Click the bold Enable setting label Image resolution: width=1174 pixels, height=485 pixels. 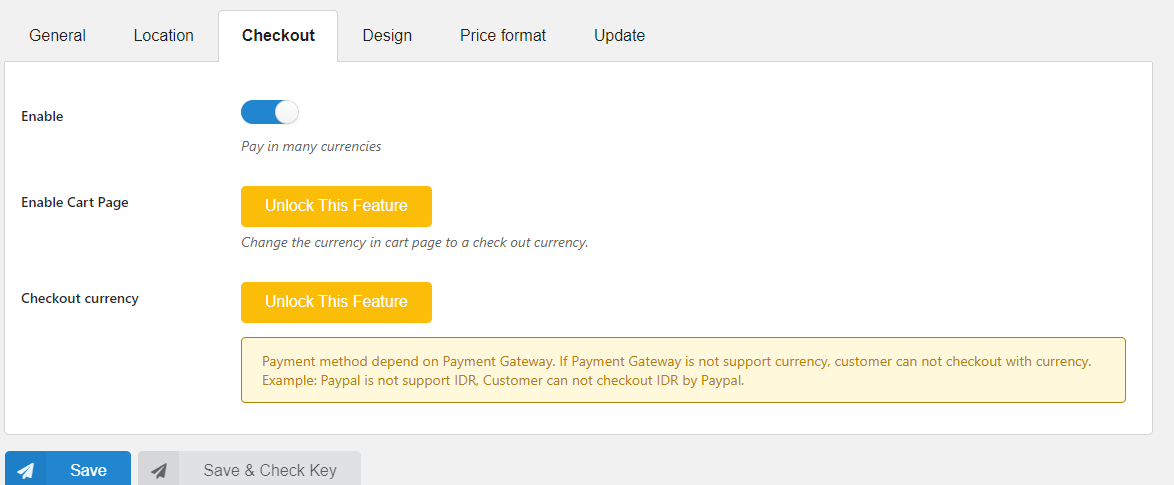[42, 116]
